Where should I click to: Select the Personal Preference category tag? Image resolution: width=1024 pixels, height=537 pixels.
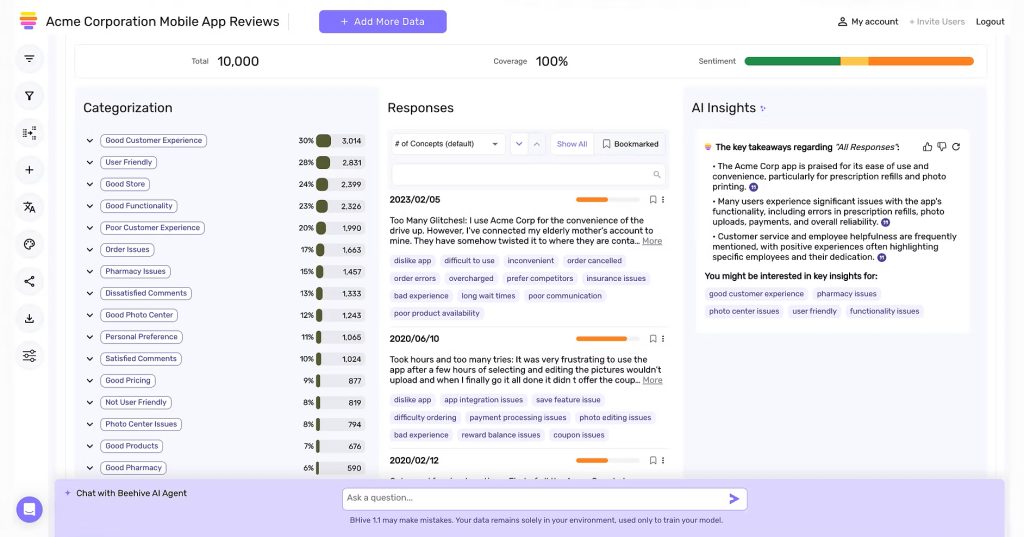[141, 337]
